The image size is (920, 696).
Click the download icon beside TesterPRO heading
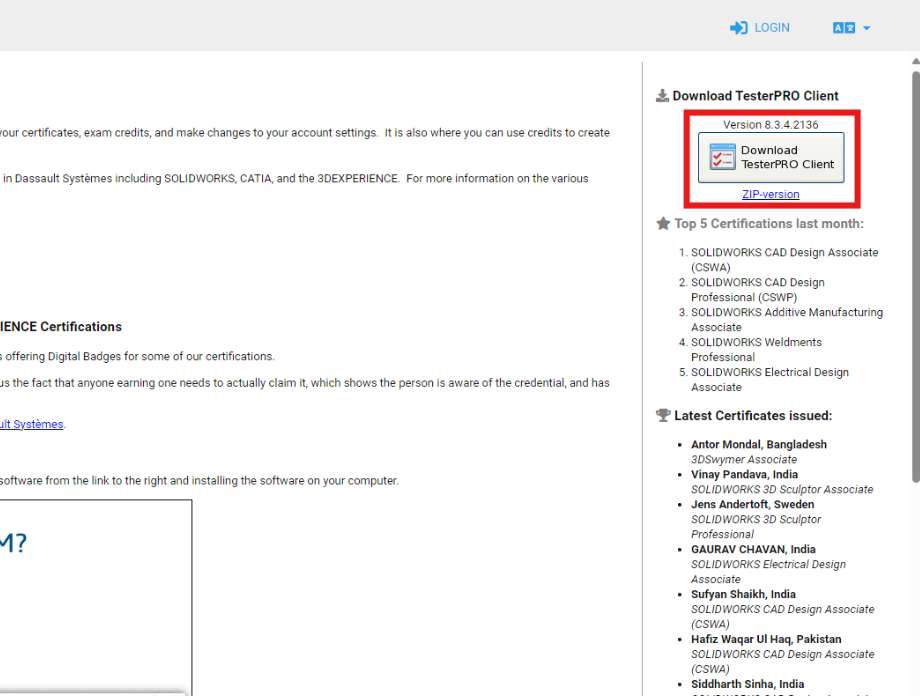click(x=662, y=96)
